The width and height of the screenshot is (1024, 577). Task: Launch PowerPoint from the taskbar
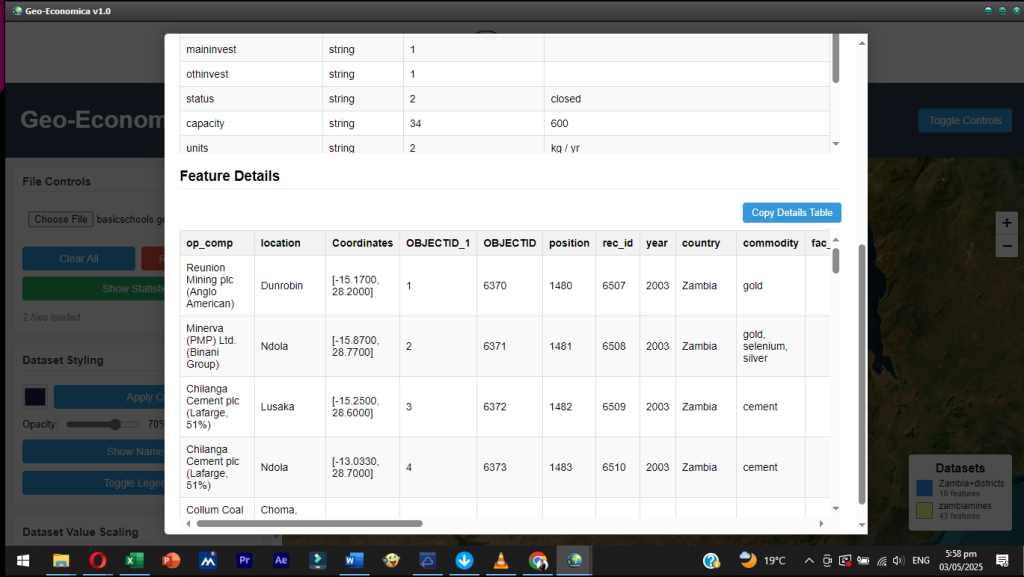point(169,561)
